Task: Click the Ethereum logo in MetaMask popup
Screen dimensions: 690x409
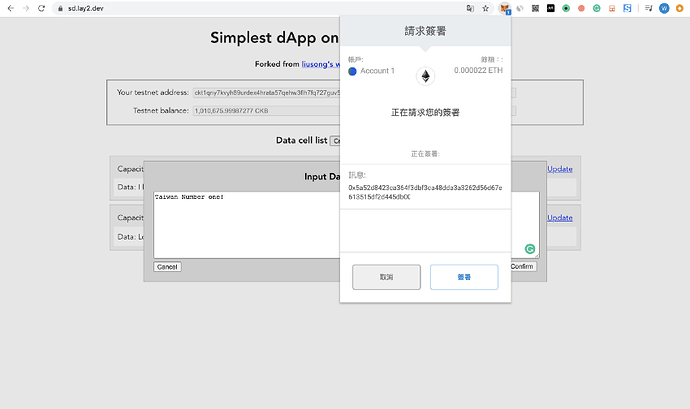Action: pos(426,76)
